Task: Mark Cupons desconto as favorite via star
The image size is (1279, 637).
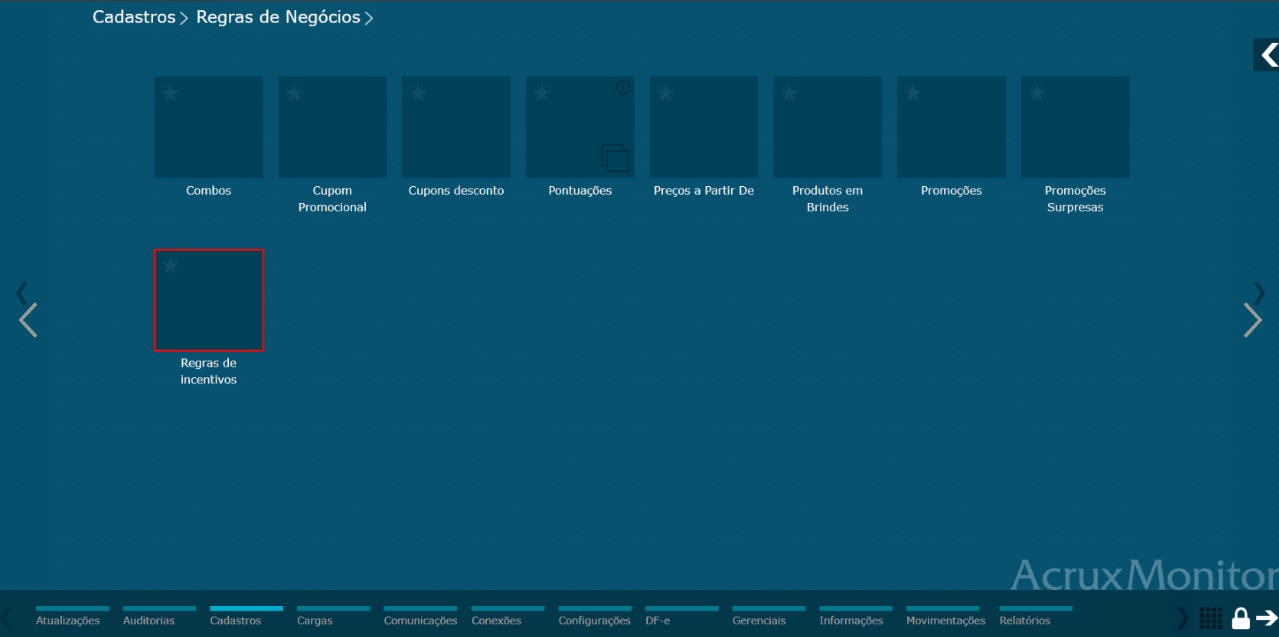Action: click(x=418, y=93)
